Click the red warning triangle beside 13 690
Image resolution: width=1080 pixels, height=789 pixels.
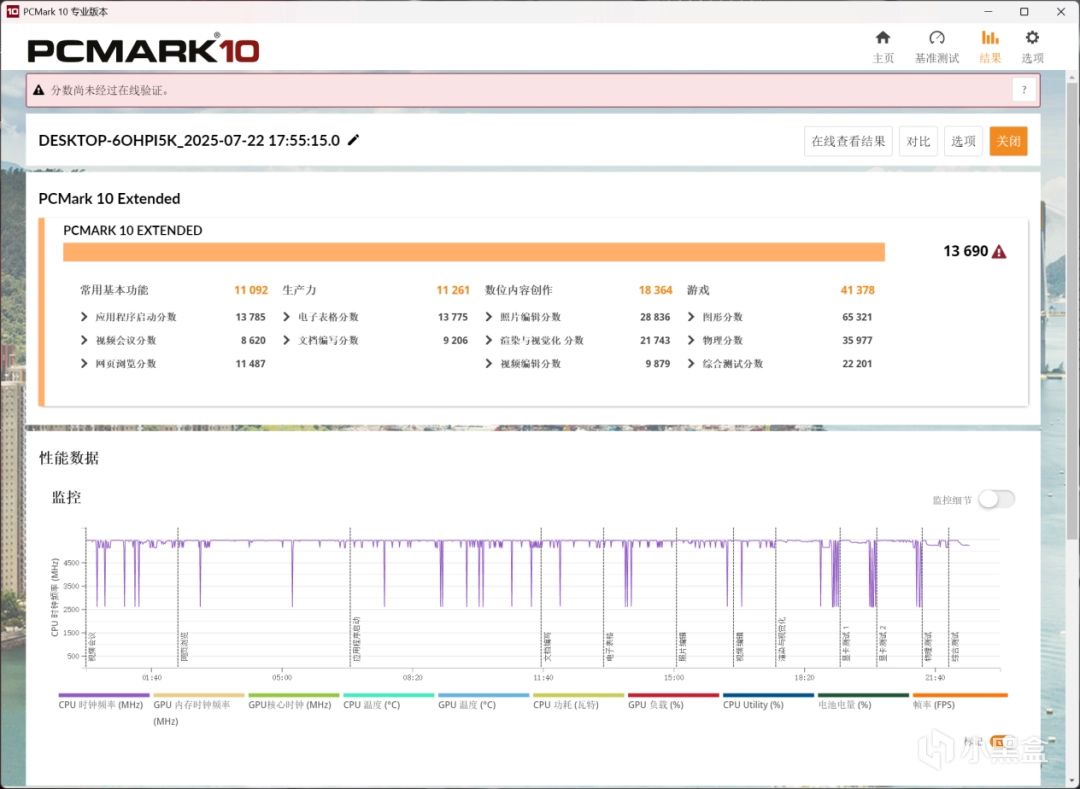point(999,252)
